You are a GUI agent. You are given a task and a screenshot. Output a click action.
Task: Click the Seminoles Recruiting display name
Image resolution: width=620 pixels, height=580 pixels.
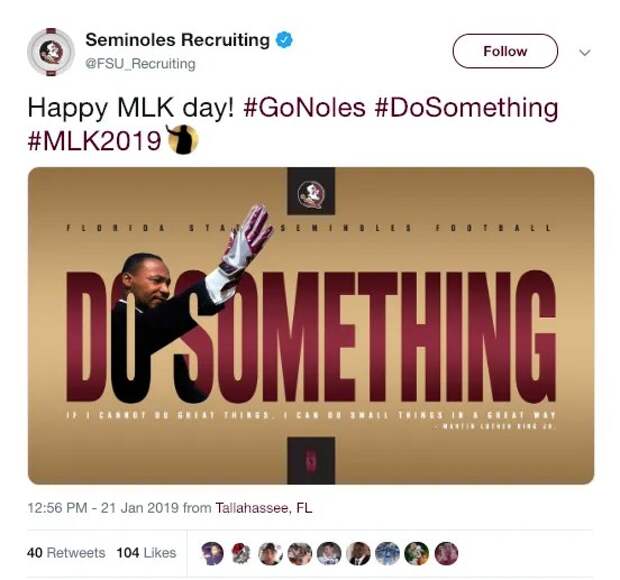[178, 40]
